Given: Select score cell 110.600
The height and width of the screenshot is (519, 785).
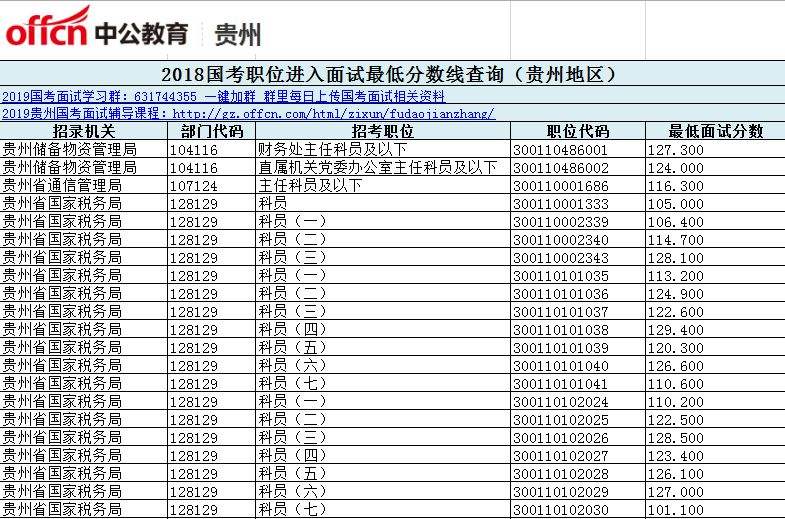Looking at the screenshot, I should coord(715,383).
